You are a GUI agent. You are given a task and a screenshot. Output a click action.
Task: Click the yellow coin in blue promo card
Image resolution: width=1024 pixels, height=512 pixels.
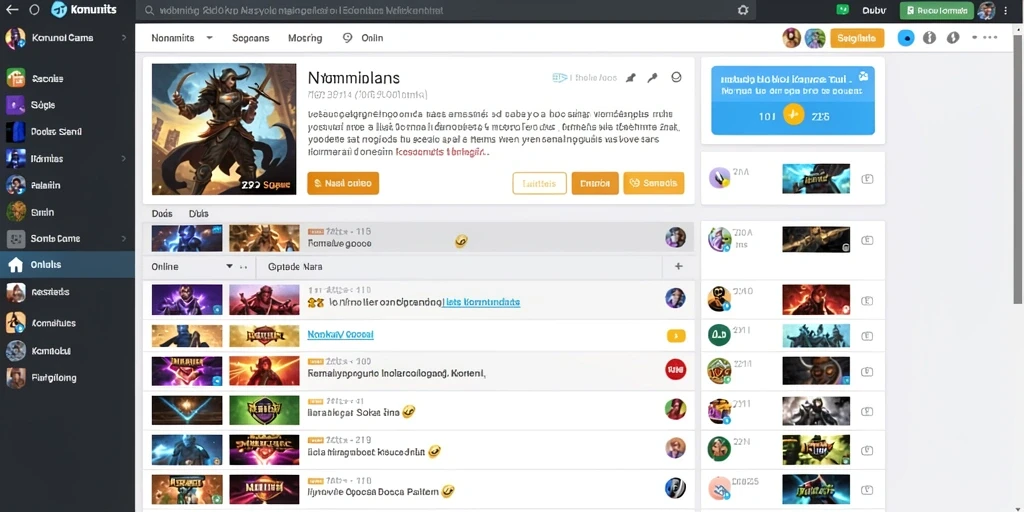(x=793, y=115)
